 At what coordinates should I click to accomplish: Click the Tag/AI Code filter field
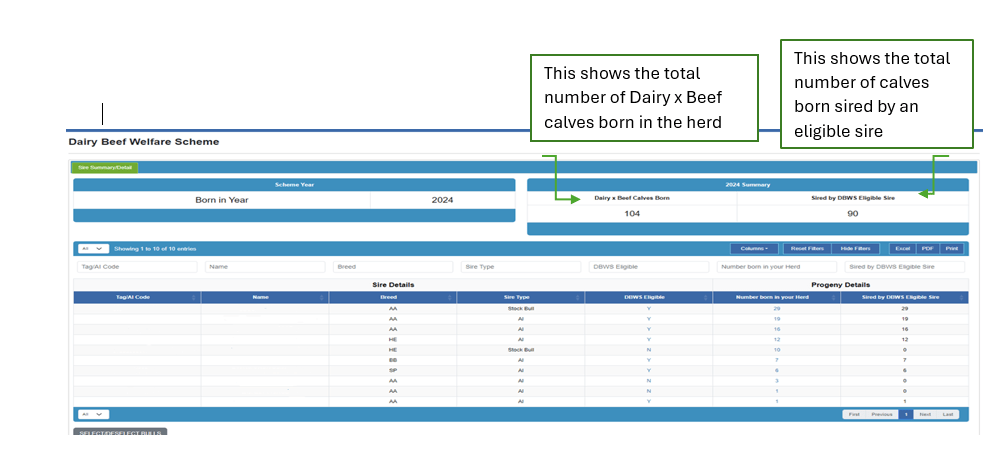tap(137, 267)
